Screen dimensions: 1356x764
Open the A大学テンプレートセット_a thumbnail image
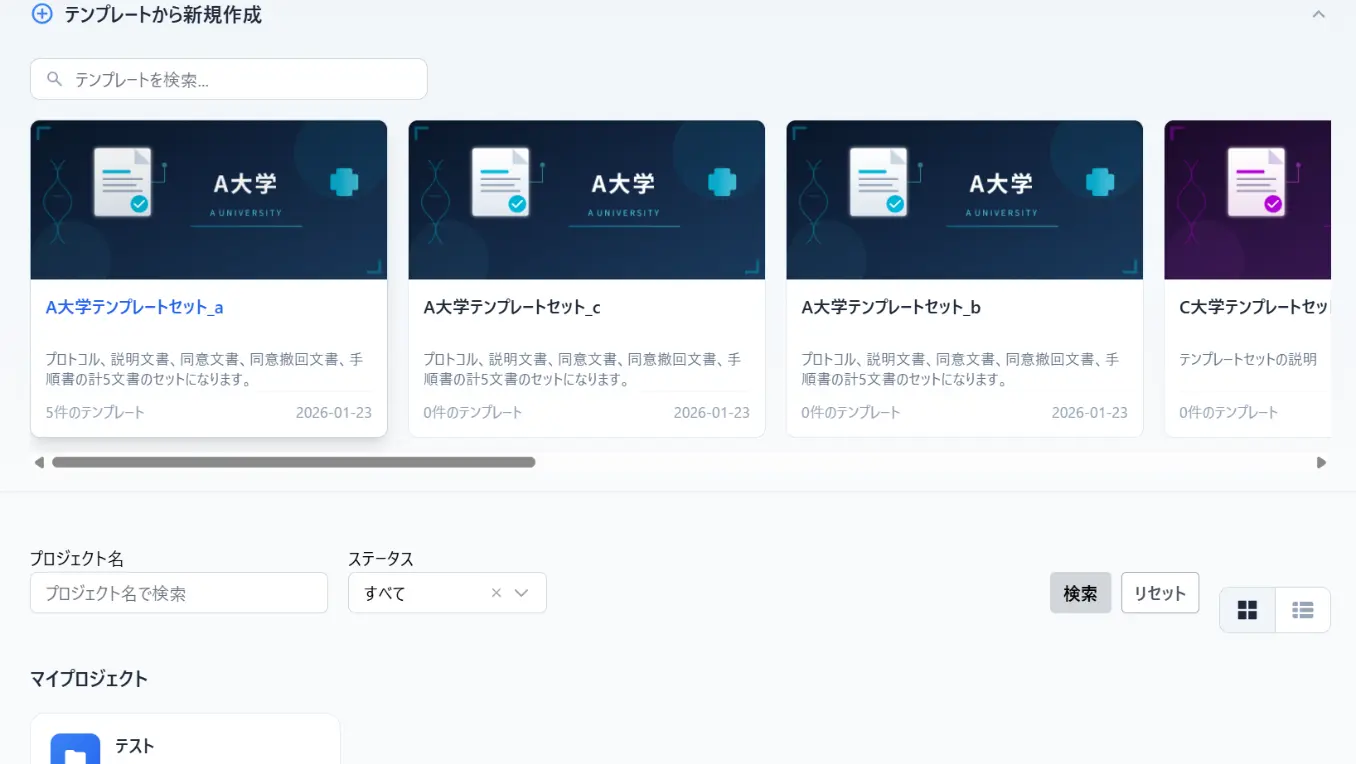point(208,200)
